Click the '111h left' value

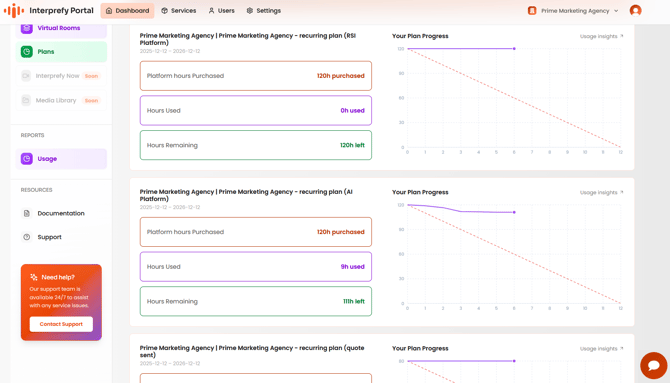354,301
